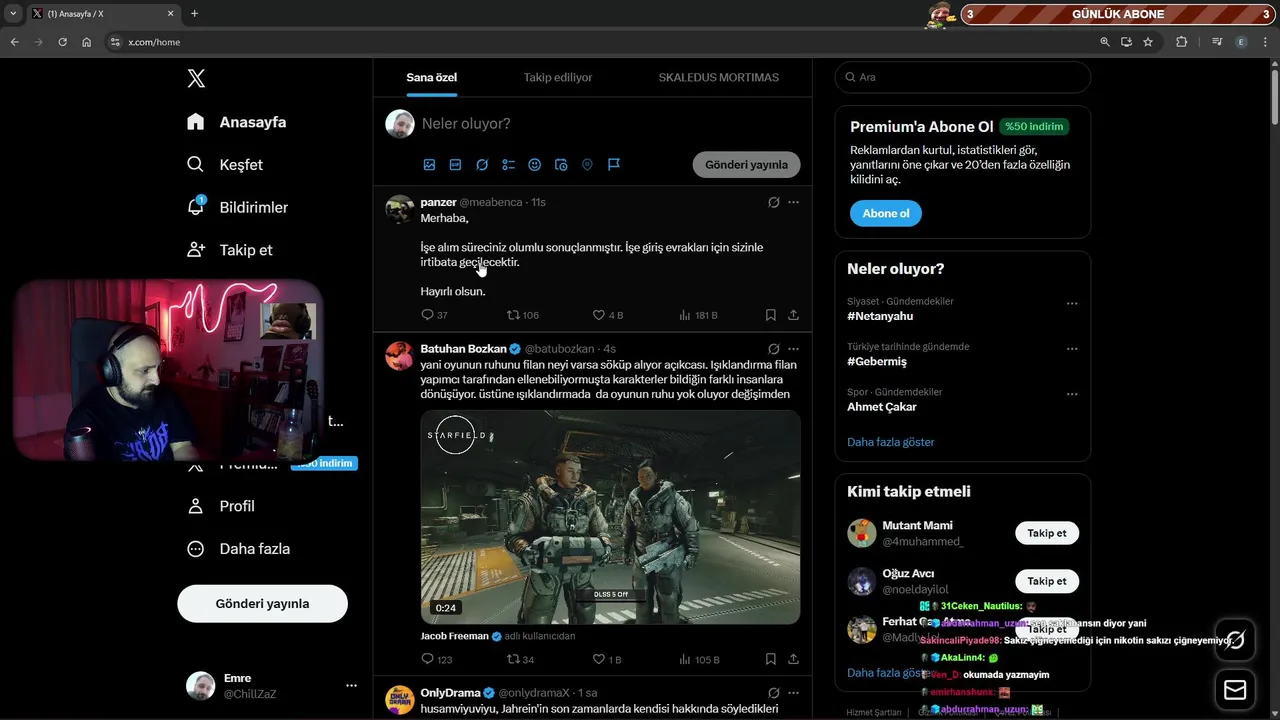This screenshot has width=1280, height=720.
Task: Like panzer's post with 4 B likes
Action: click(599, 315)
